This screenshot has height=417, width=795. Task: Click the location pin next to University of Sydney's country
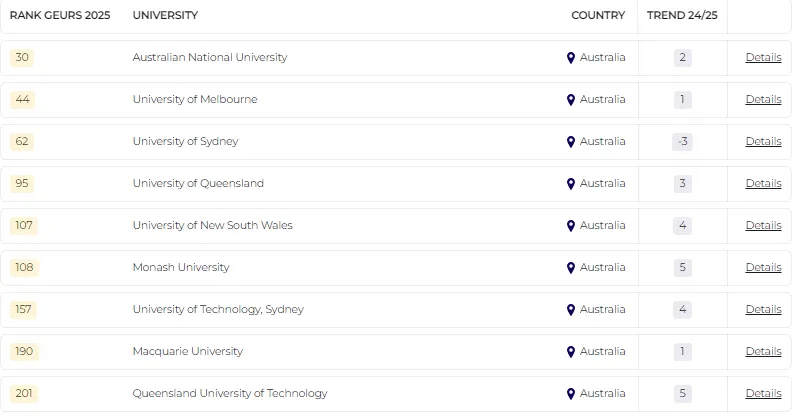pyautogui.click(x=571, y=142)
